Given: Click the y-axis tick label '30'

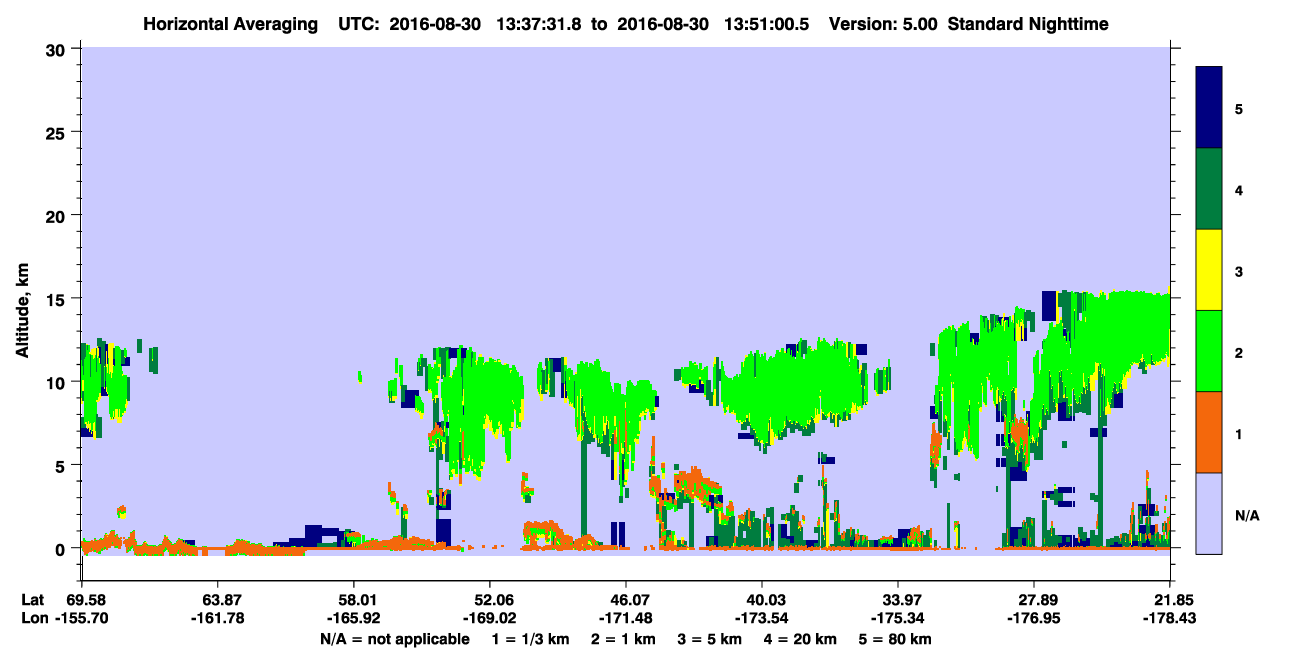Looking at the screenshot, I should point(58,48).
